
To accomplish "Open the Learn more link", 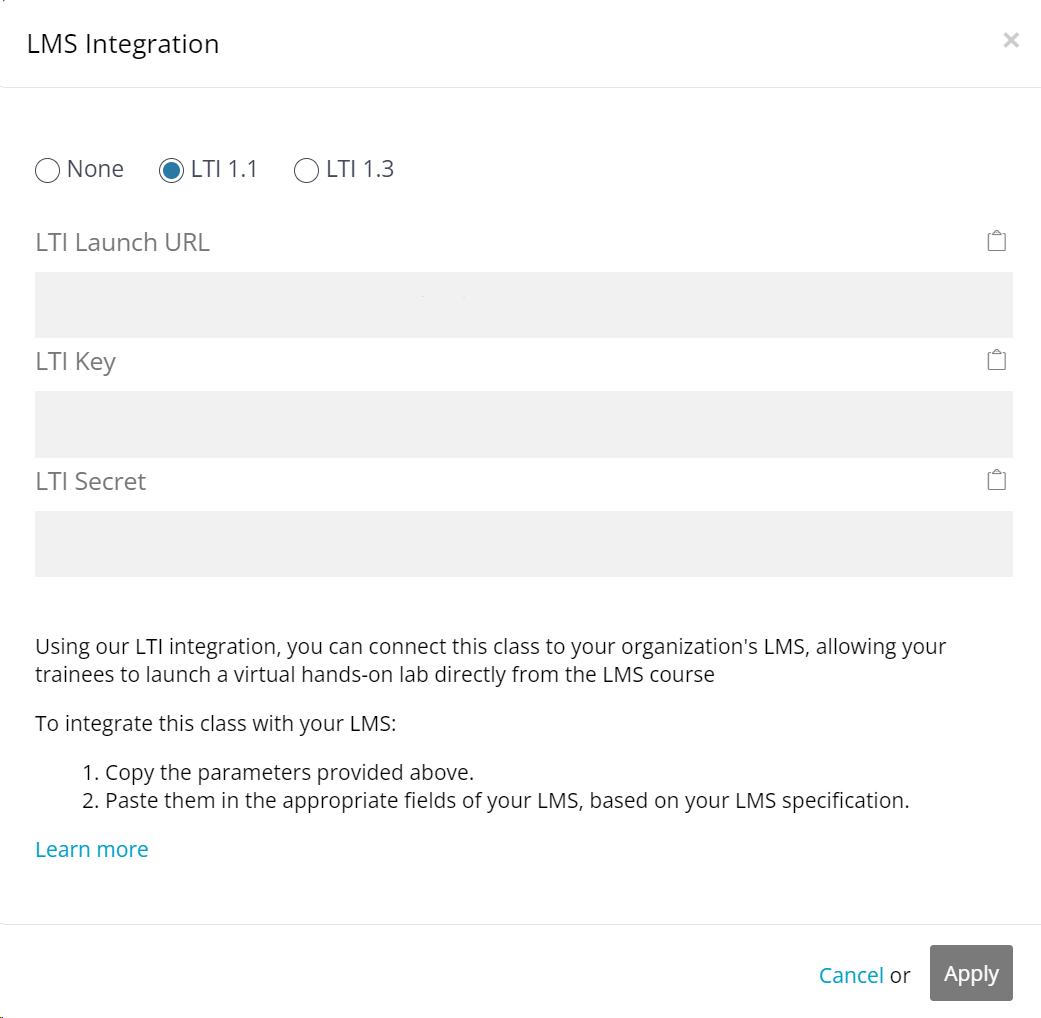I will [92, 849].
